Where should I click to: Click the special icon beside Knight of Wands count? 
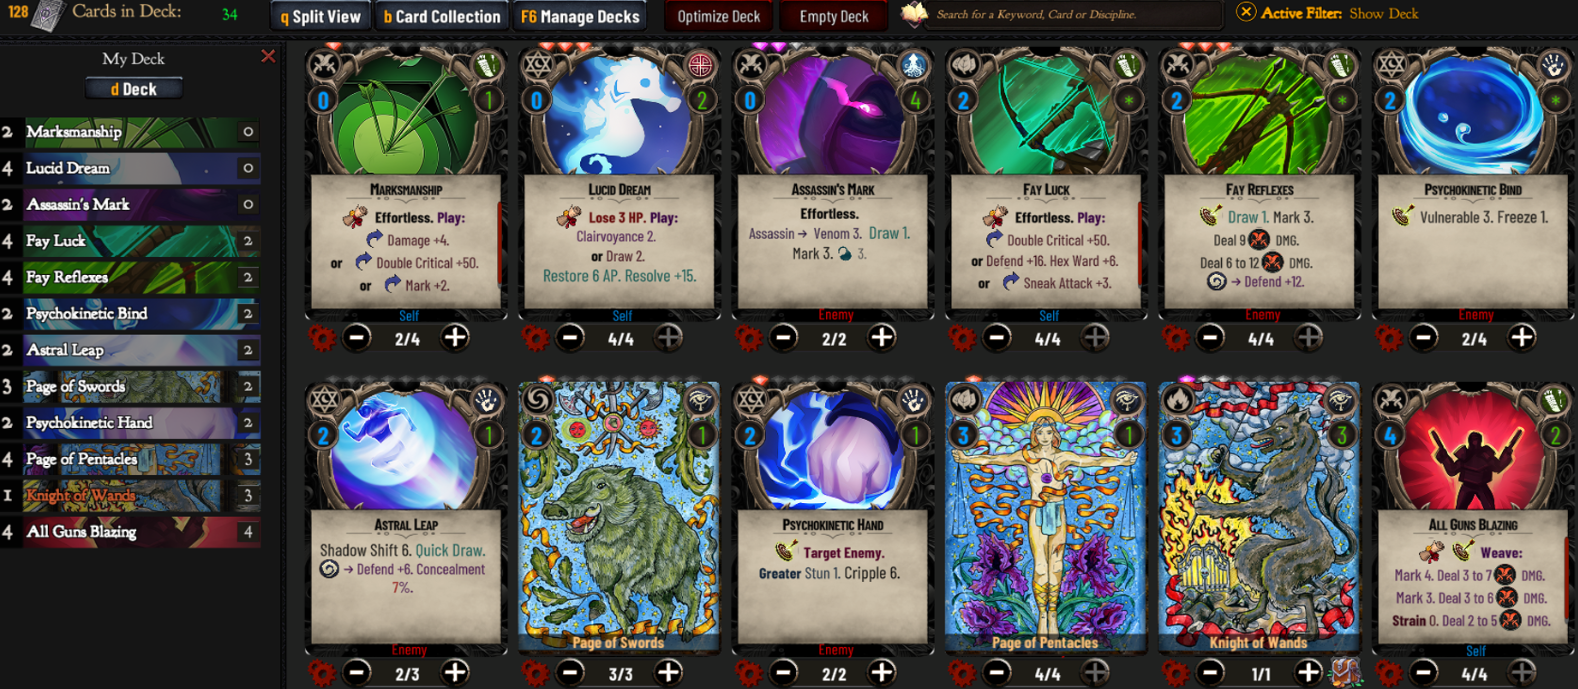click(x=1346, y=673)
